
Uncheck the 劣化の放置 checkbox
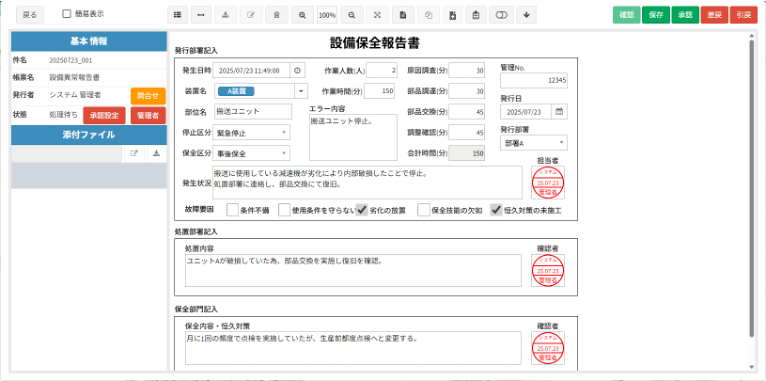coord(362,210)
